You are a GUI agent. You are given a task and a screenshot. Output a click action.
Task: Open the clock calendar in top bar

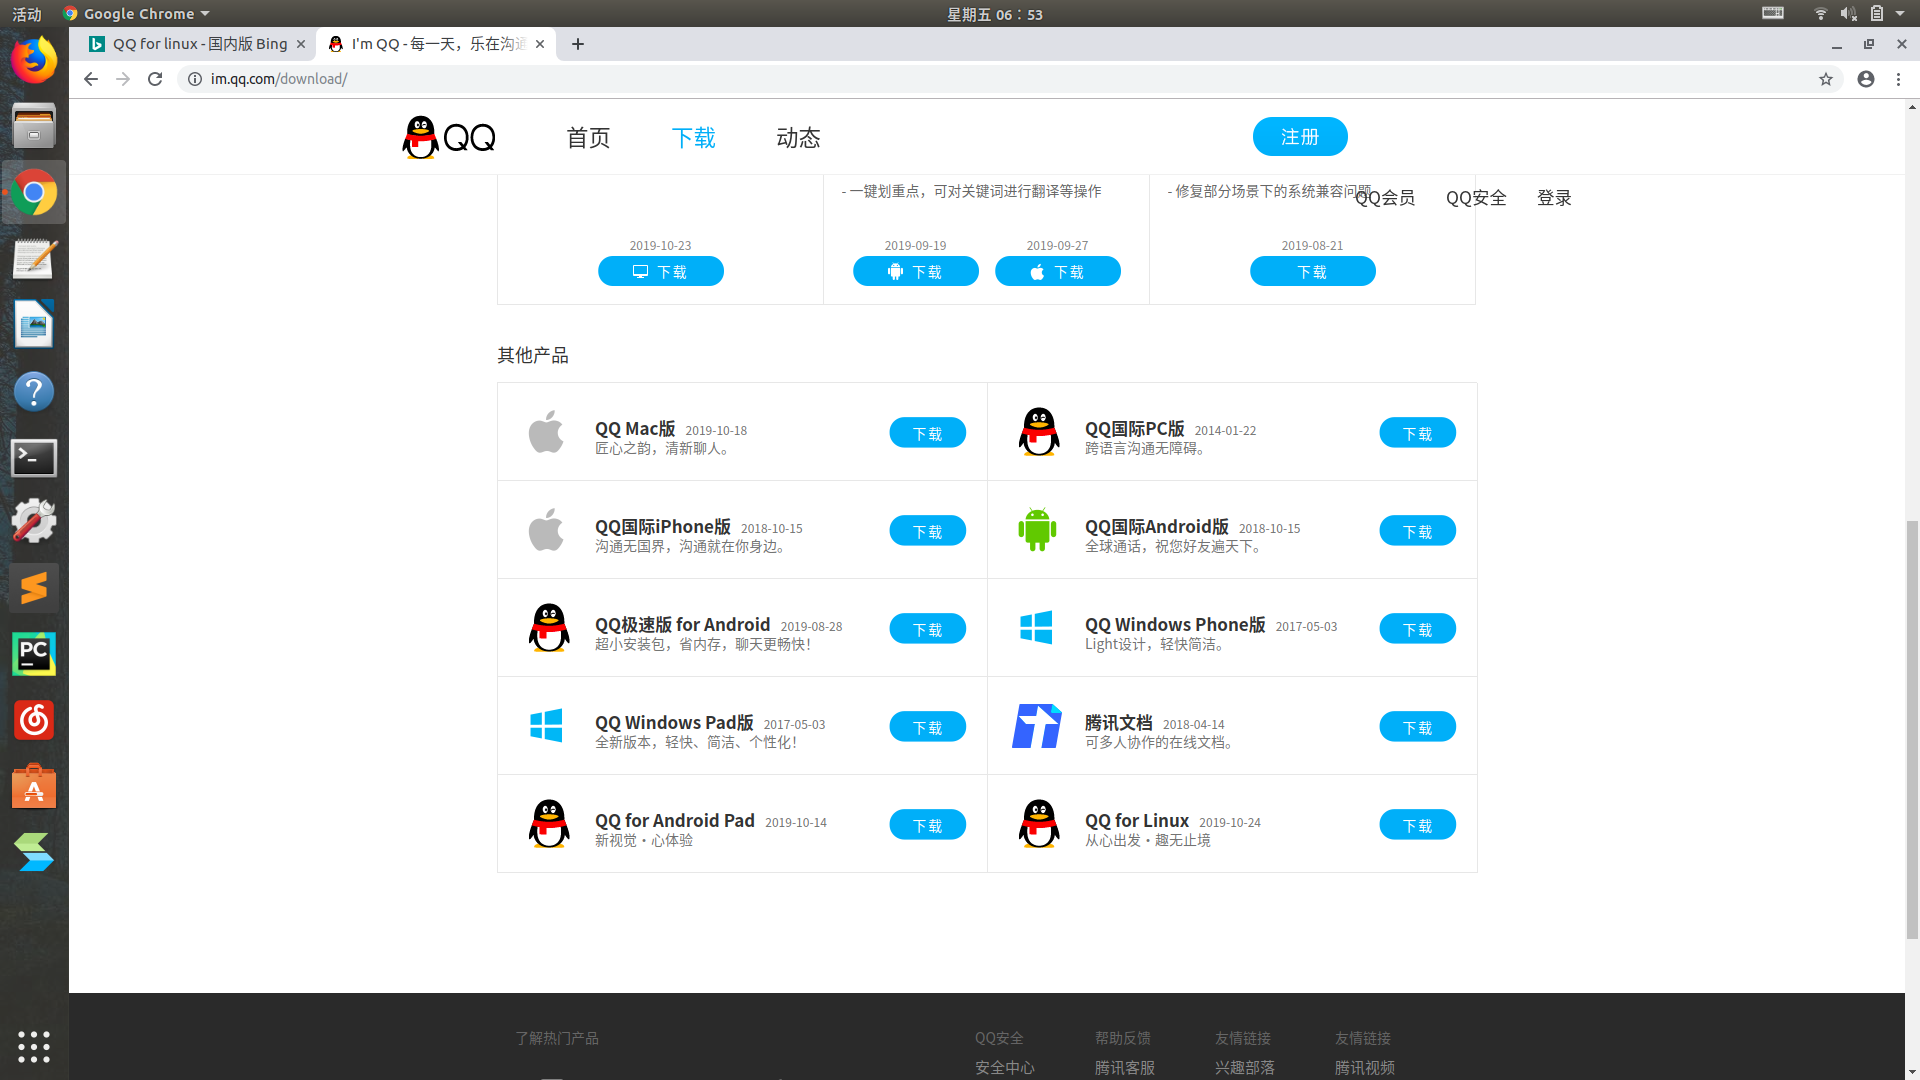(994, 14)
